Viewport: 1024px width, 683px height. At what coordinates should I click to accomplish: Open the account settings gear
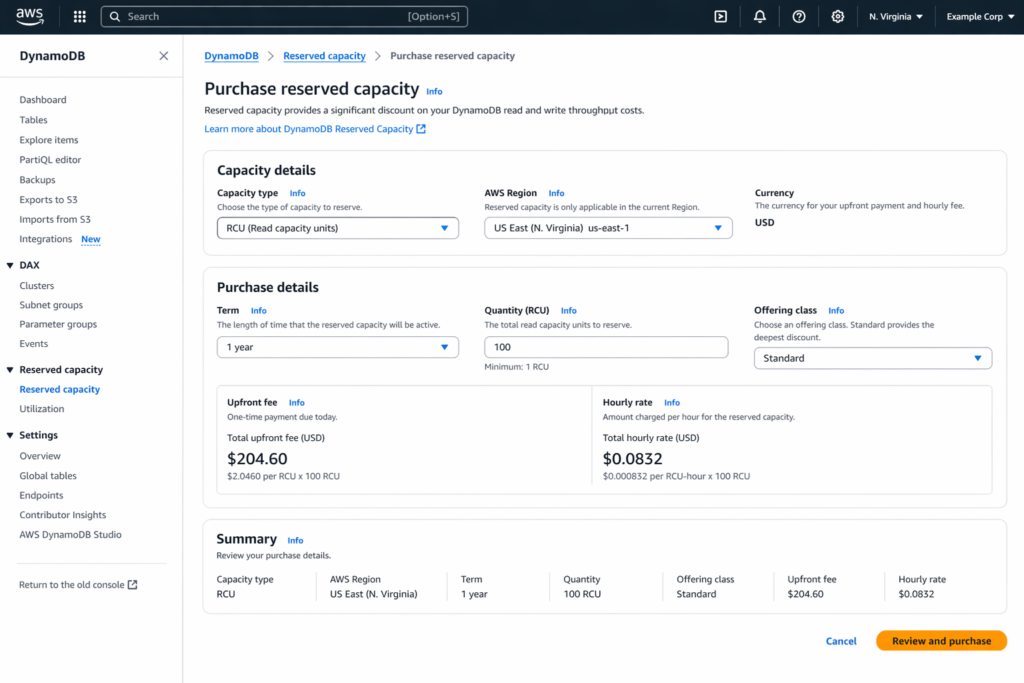pyautogui.click(x=837, y=16)
